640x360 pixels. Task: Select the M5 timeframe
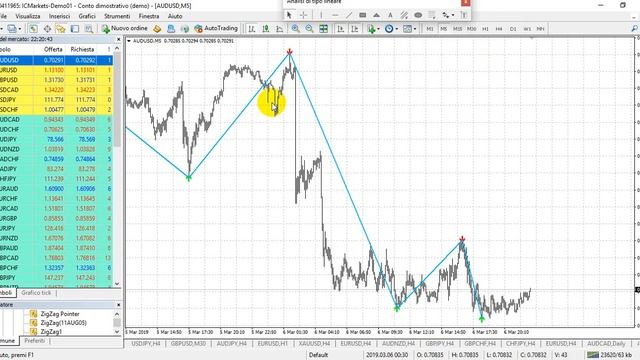[443, 29]
